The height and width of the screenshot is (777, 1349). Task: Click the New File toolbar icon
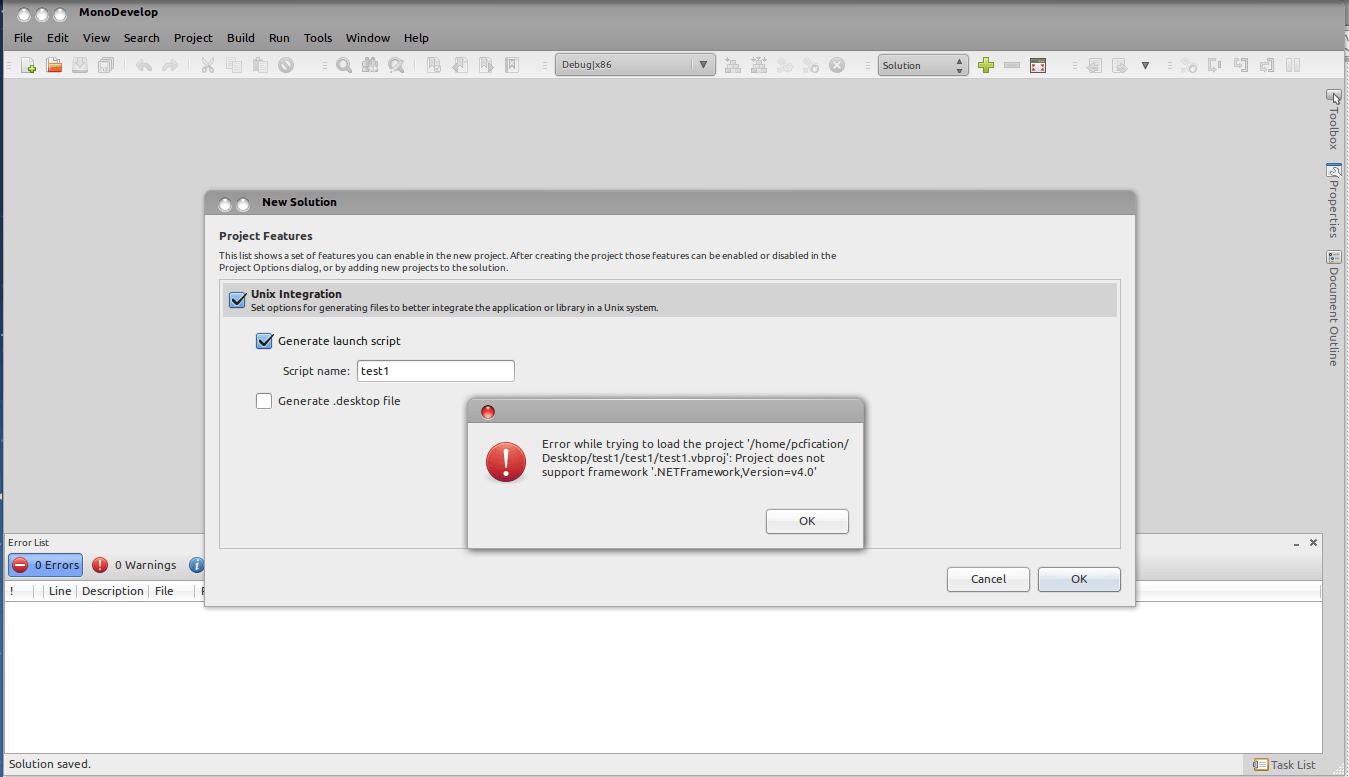[x=28, y=66]
